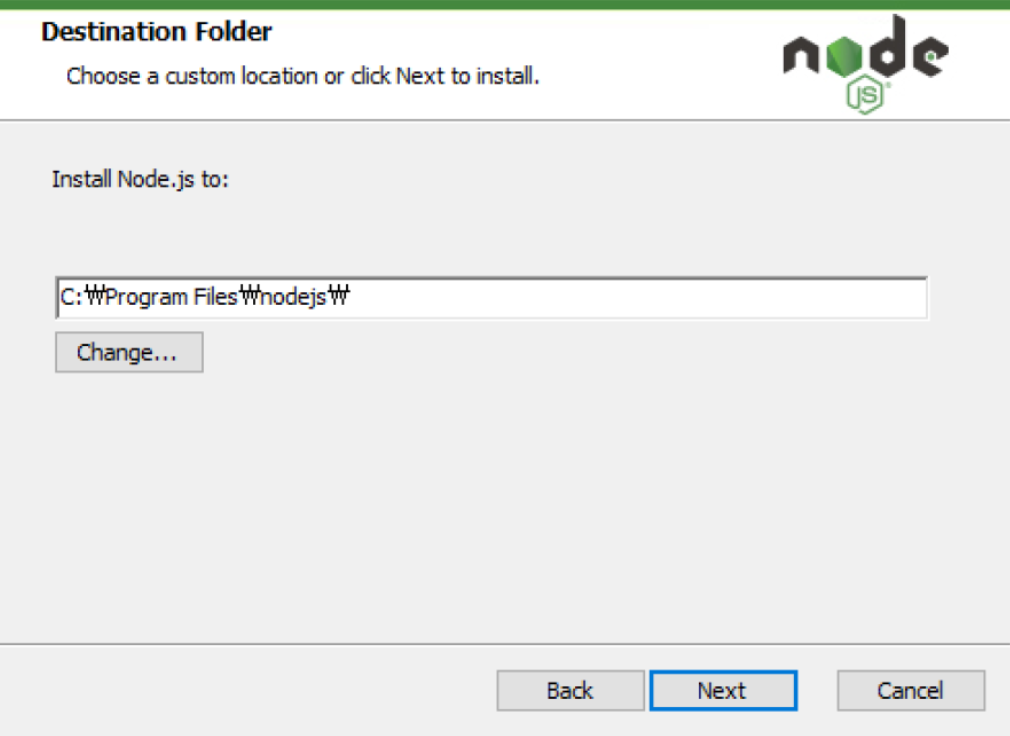Click the 'n' letter of the node logo
This screenshot has width=1010, height=736.
point(801,55)
